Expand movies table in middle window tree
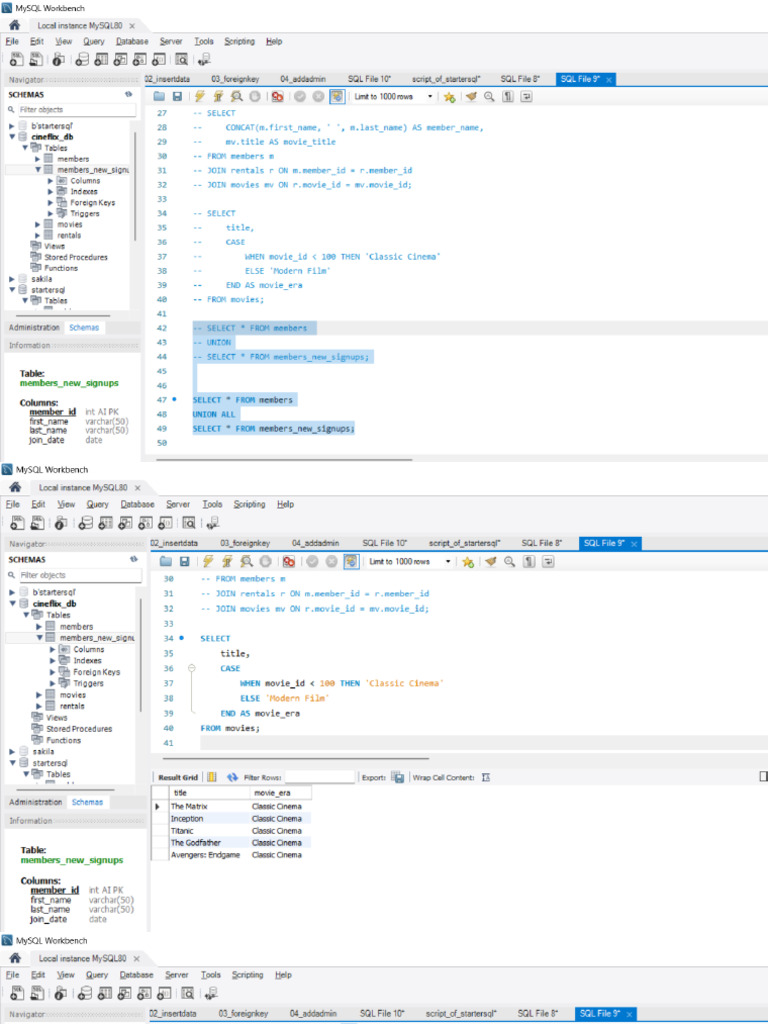The height and width of the screenshot is (1024, 768). coord(39,695)
